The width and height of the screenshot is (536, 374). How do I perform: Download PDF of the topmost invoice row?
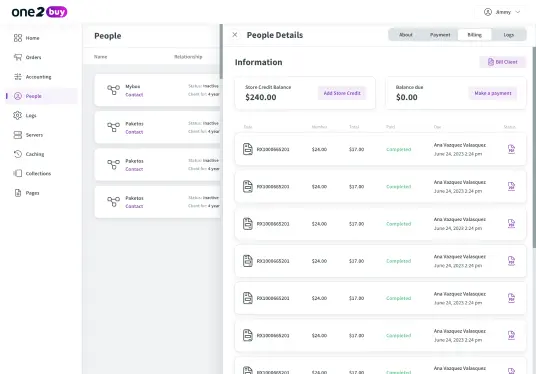[x=511, y=149]
